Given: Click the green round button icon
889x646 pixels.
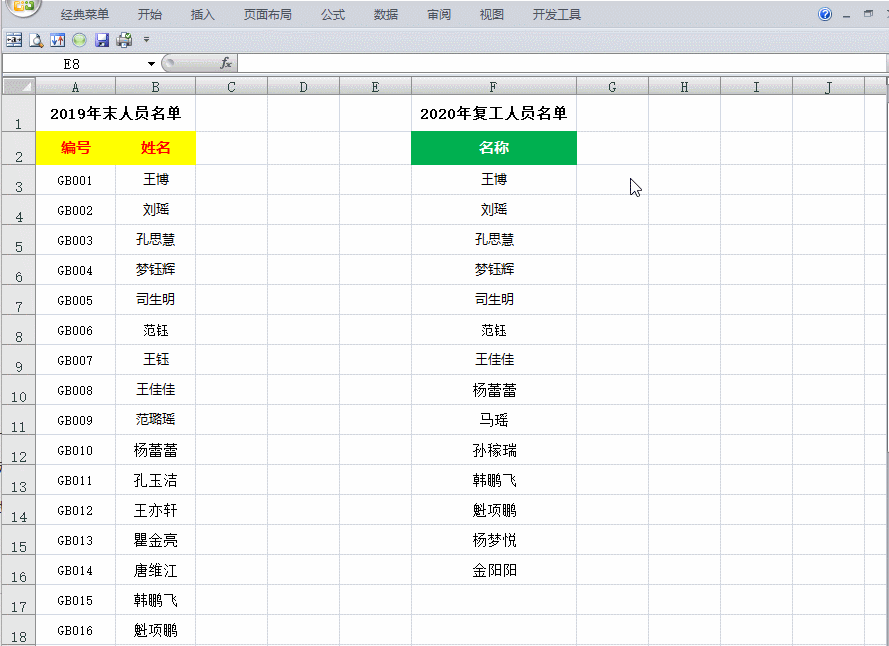Looking at the screenshot, I should [79, 40].
